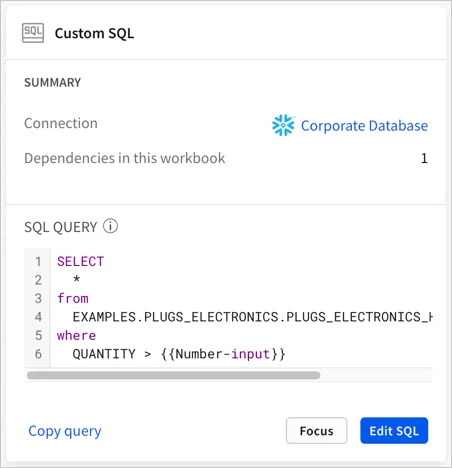Click Dependencies in this workbook label
Image resolution: width=452 pixels, height=468 pixels.
(125, 158)
